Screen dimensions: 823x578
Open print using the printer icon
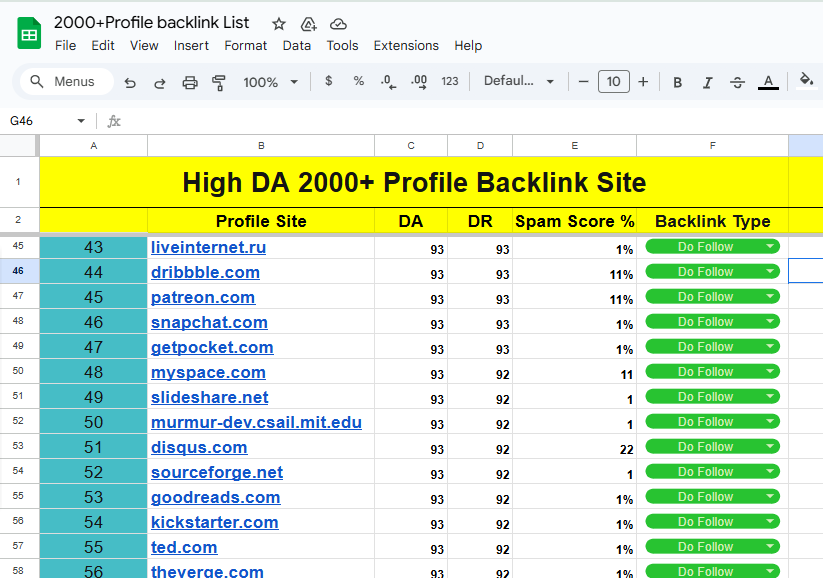(x=189, y=82)
